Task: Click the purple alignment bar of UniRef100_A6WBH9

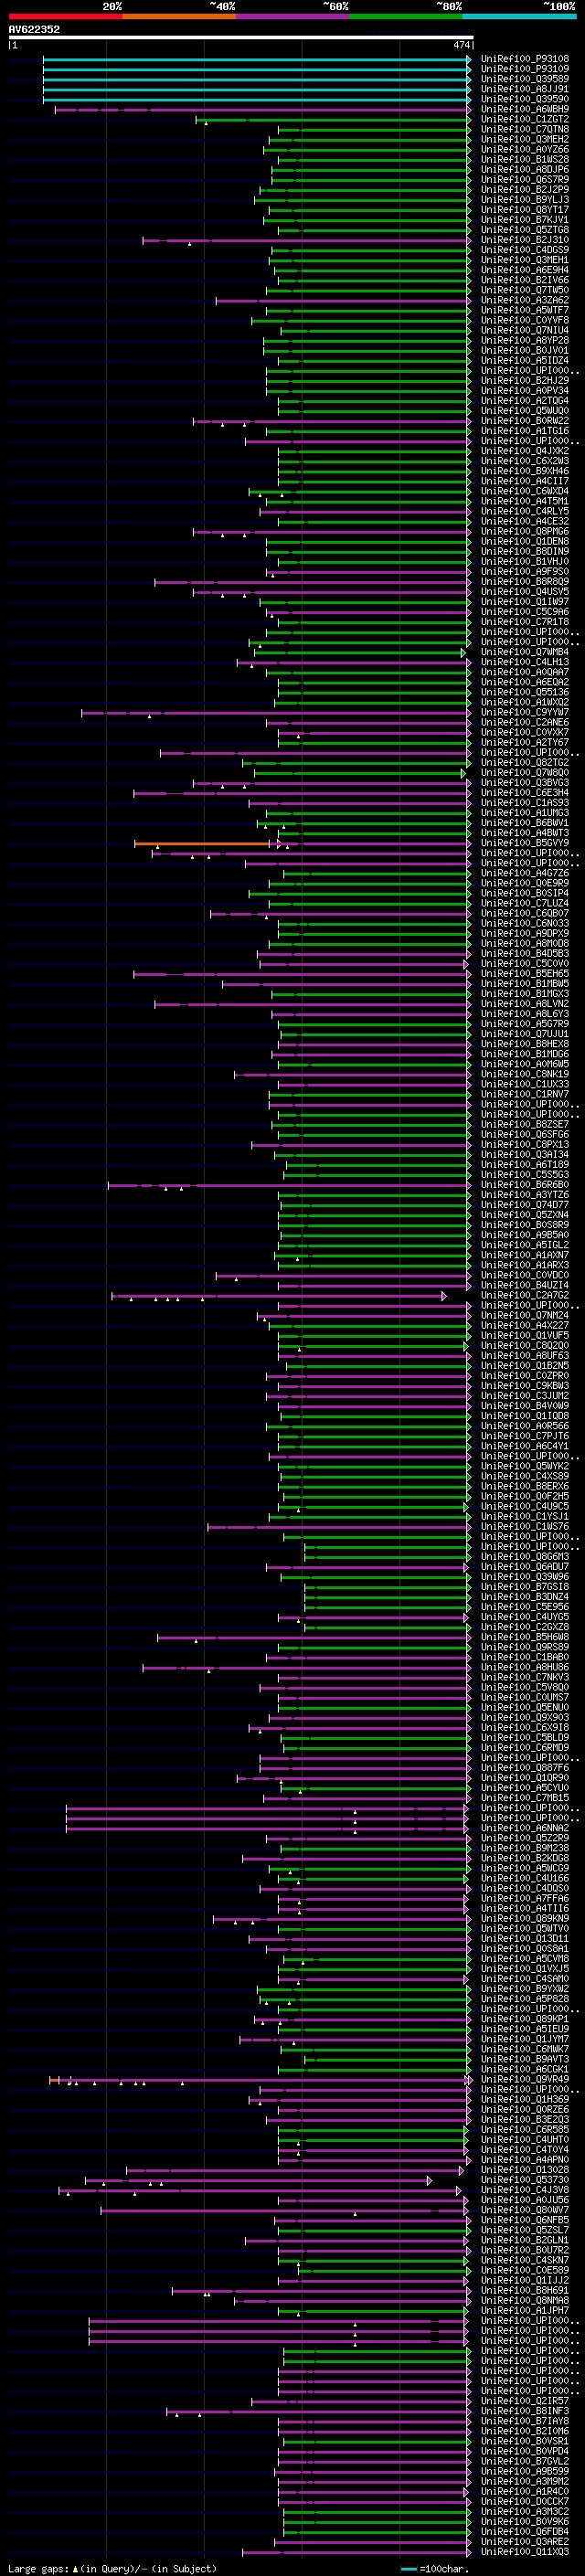Action: point(262,110)
